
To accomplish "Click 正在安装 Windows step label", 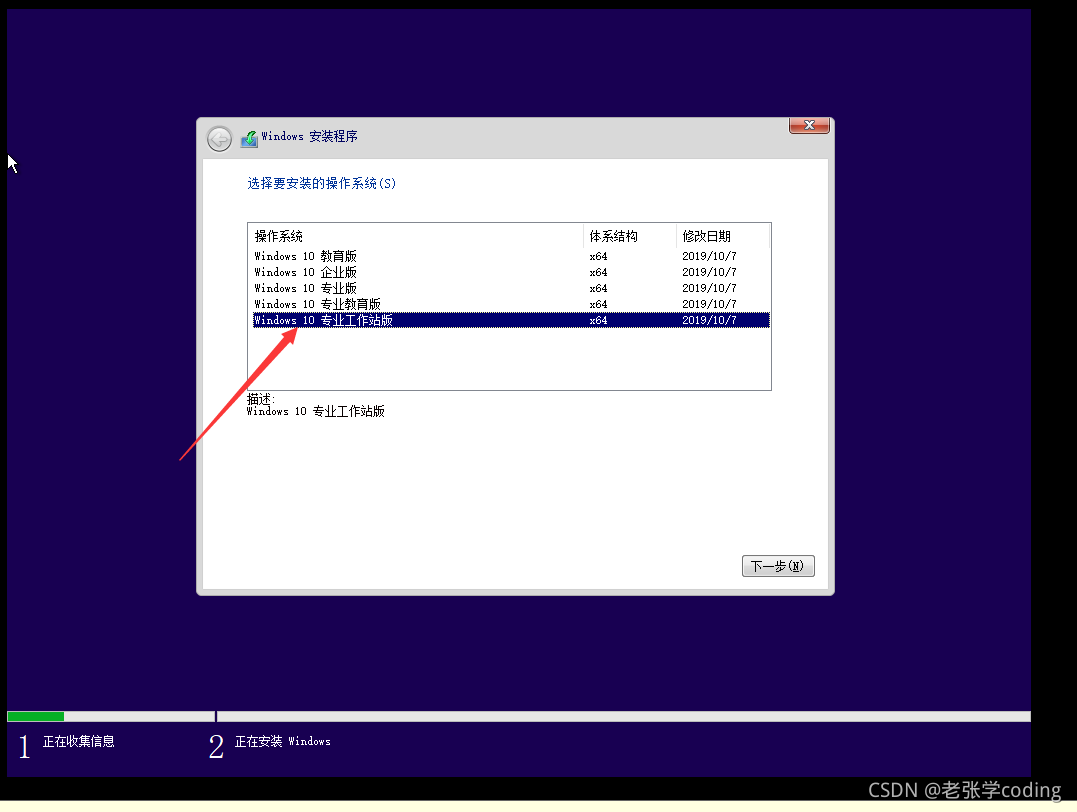I will point(282,741).
